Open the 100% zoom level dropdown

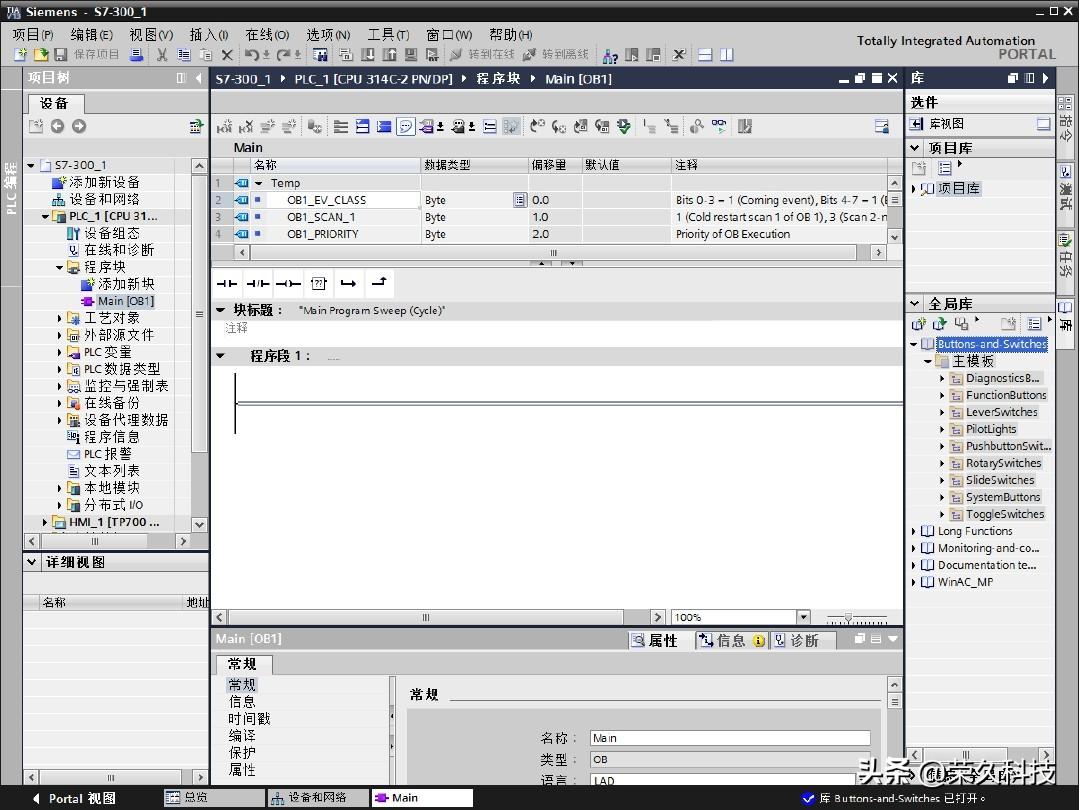point(803,617)
